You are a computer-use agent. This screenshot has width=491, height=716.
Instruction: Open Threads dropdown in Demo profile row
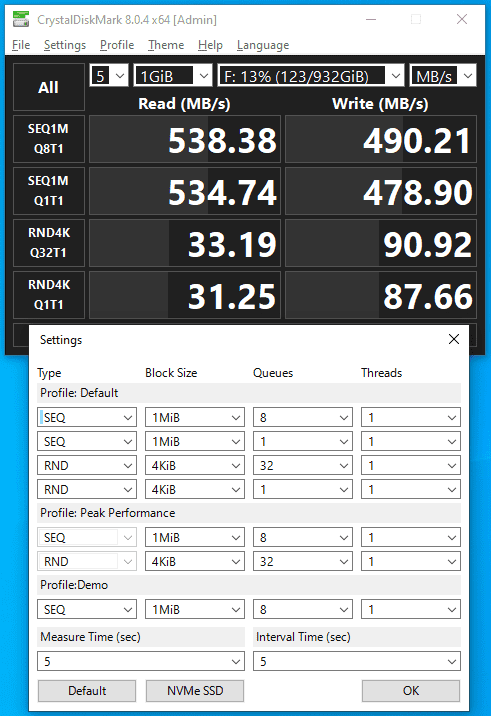coord(411,610)
